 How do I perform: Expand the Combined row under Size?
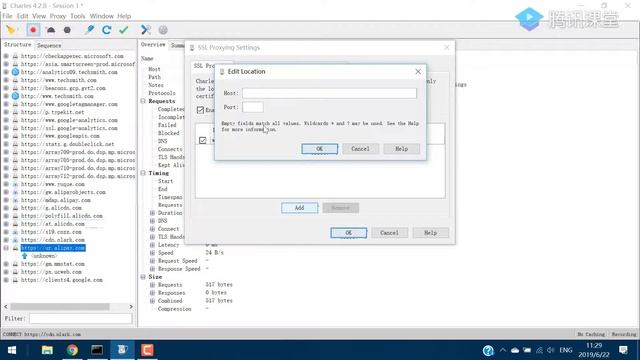[x=152, y=301]
